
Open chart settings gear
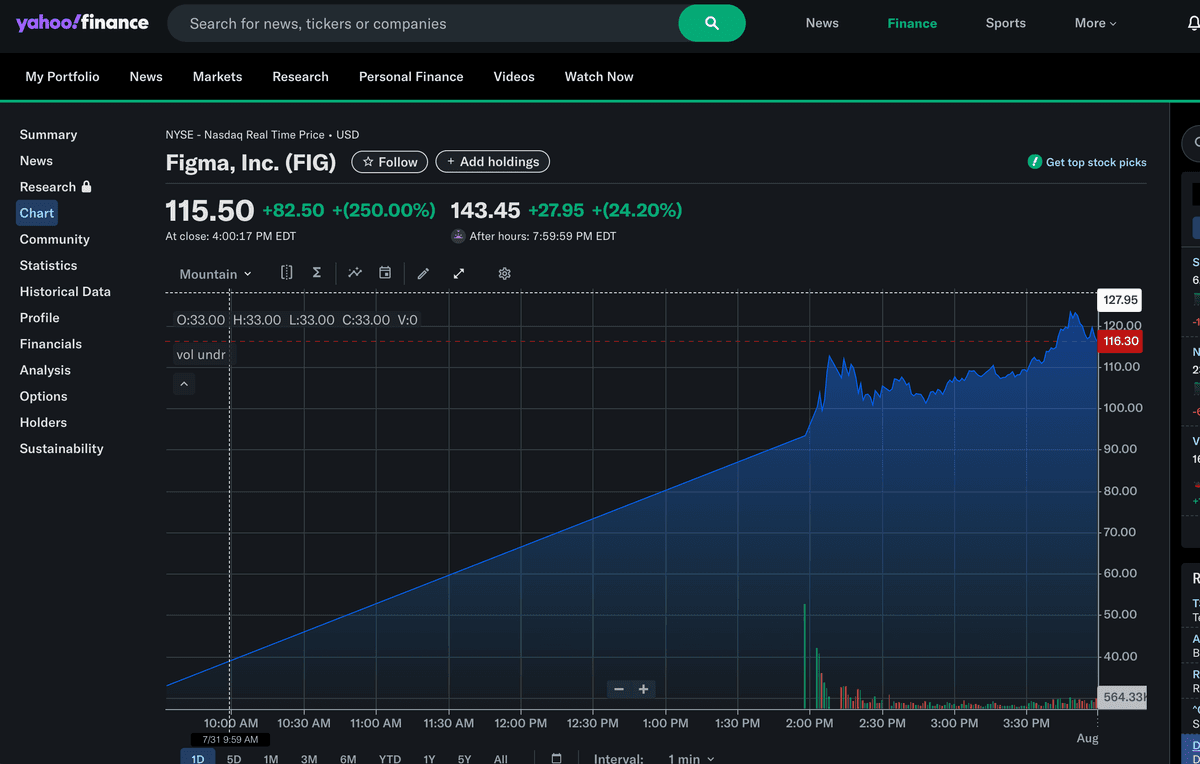(x=504, y=273)
